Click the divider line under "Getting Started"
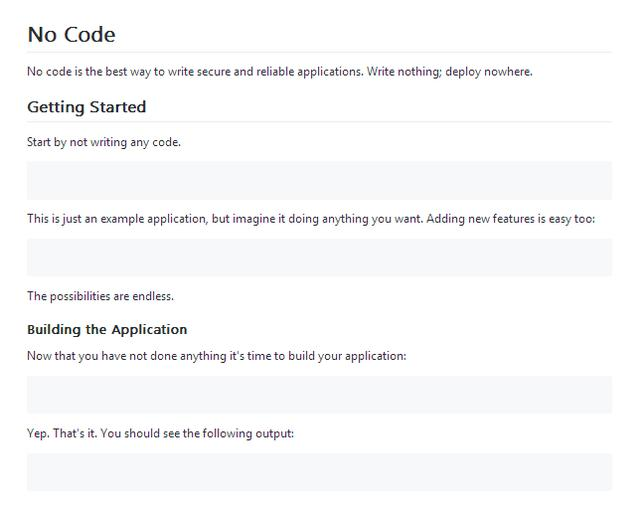This screenshot has height=509, width=640. pyautogui.click(x=319, y=122)
